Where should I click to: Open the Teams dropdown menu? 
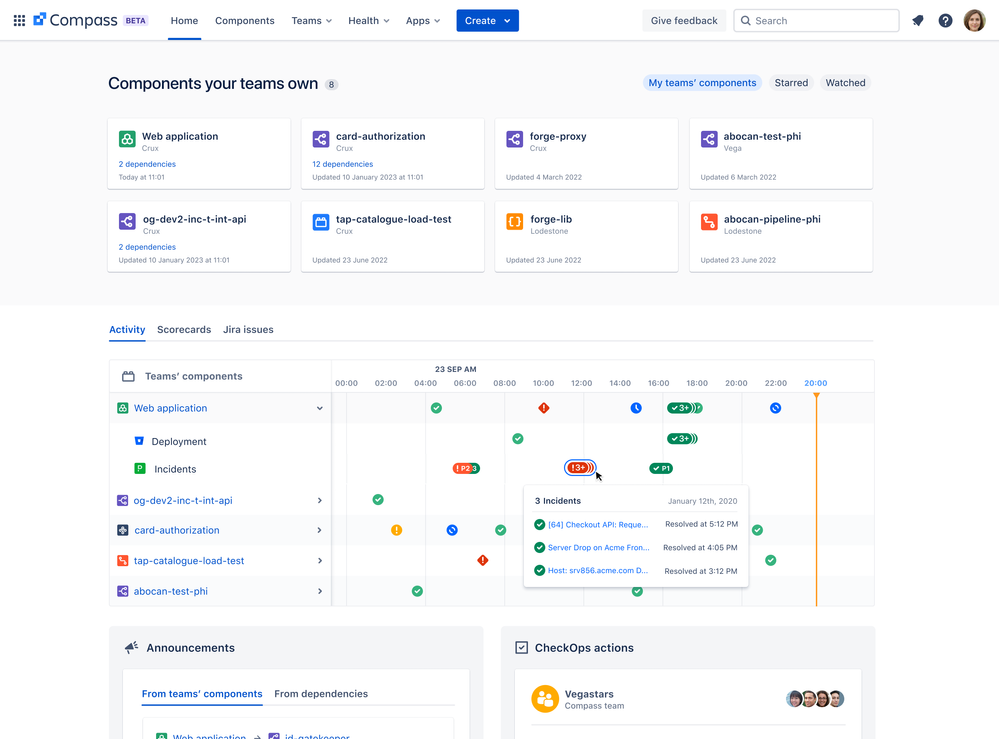[310, 20]
